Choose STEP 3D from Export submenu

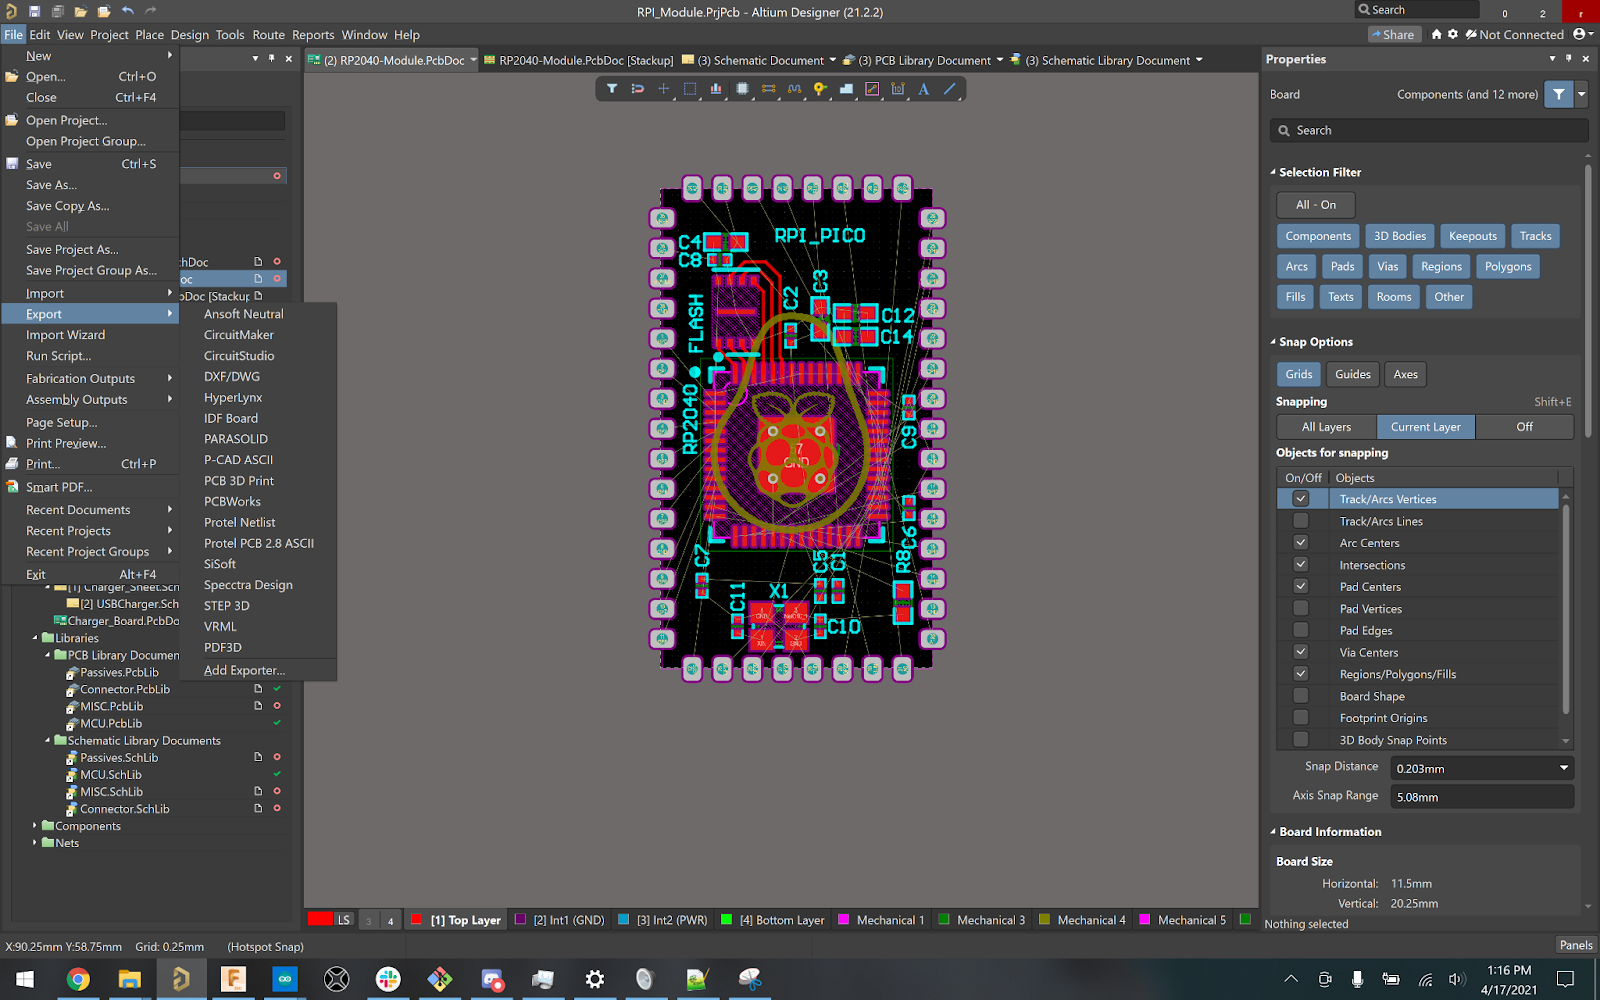click(x=227, y=606)
